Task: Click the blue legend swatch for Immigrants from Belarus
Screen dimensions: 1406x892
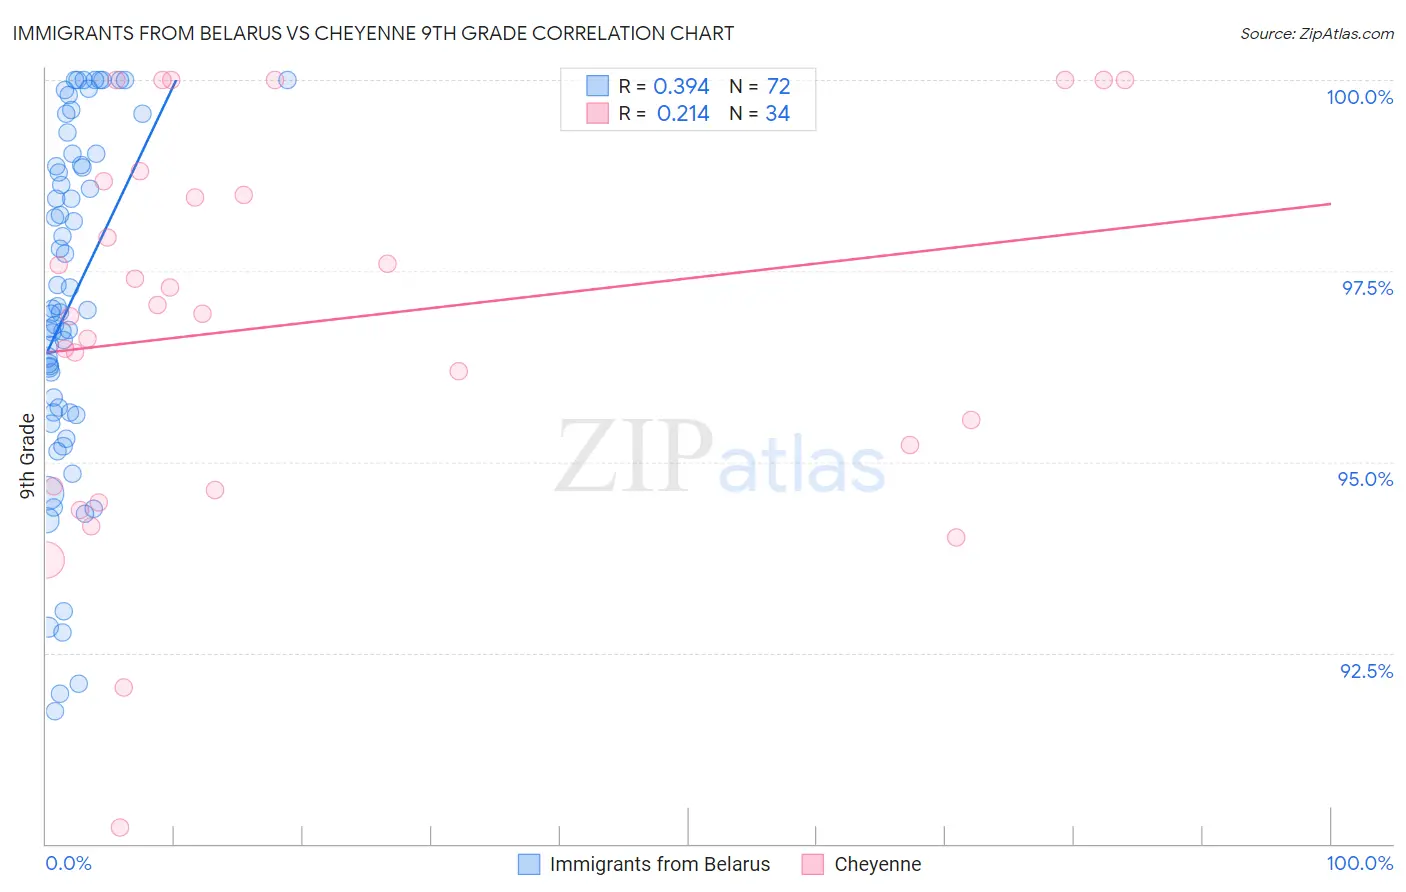Action: pos(529,864)
